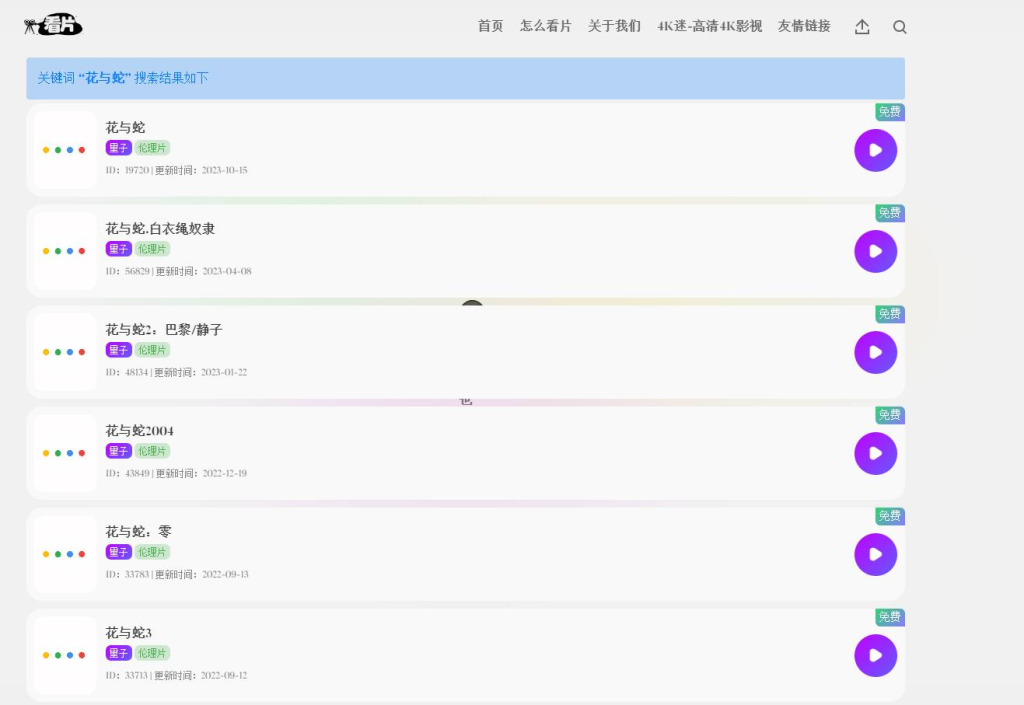1024x705 pixels.
Task: Click thumbnail placeholder of 花与蛇 ID 19720
Action: pyautogui.click(x=65, y=150)
